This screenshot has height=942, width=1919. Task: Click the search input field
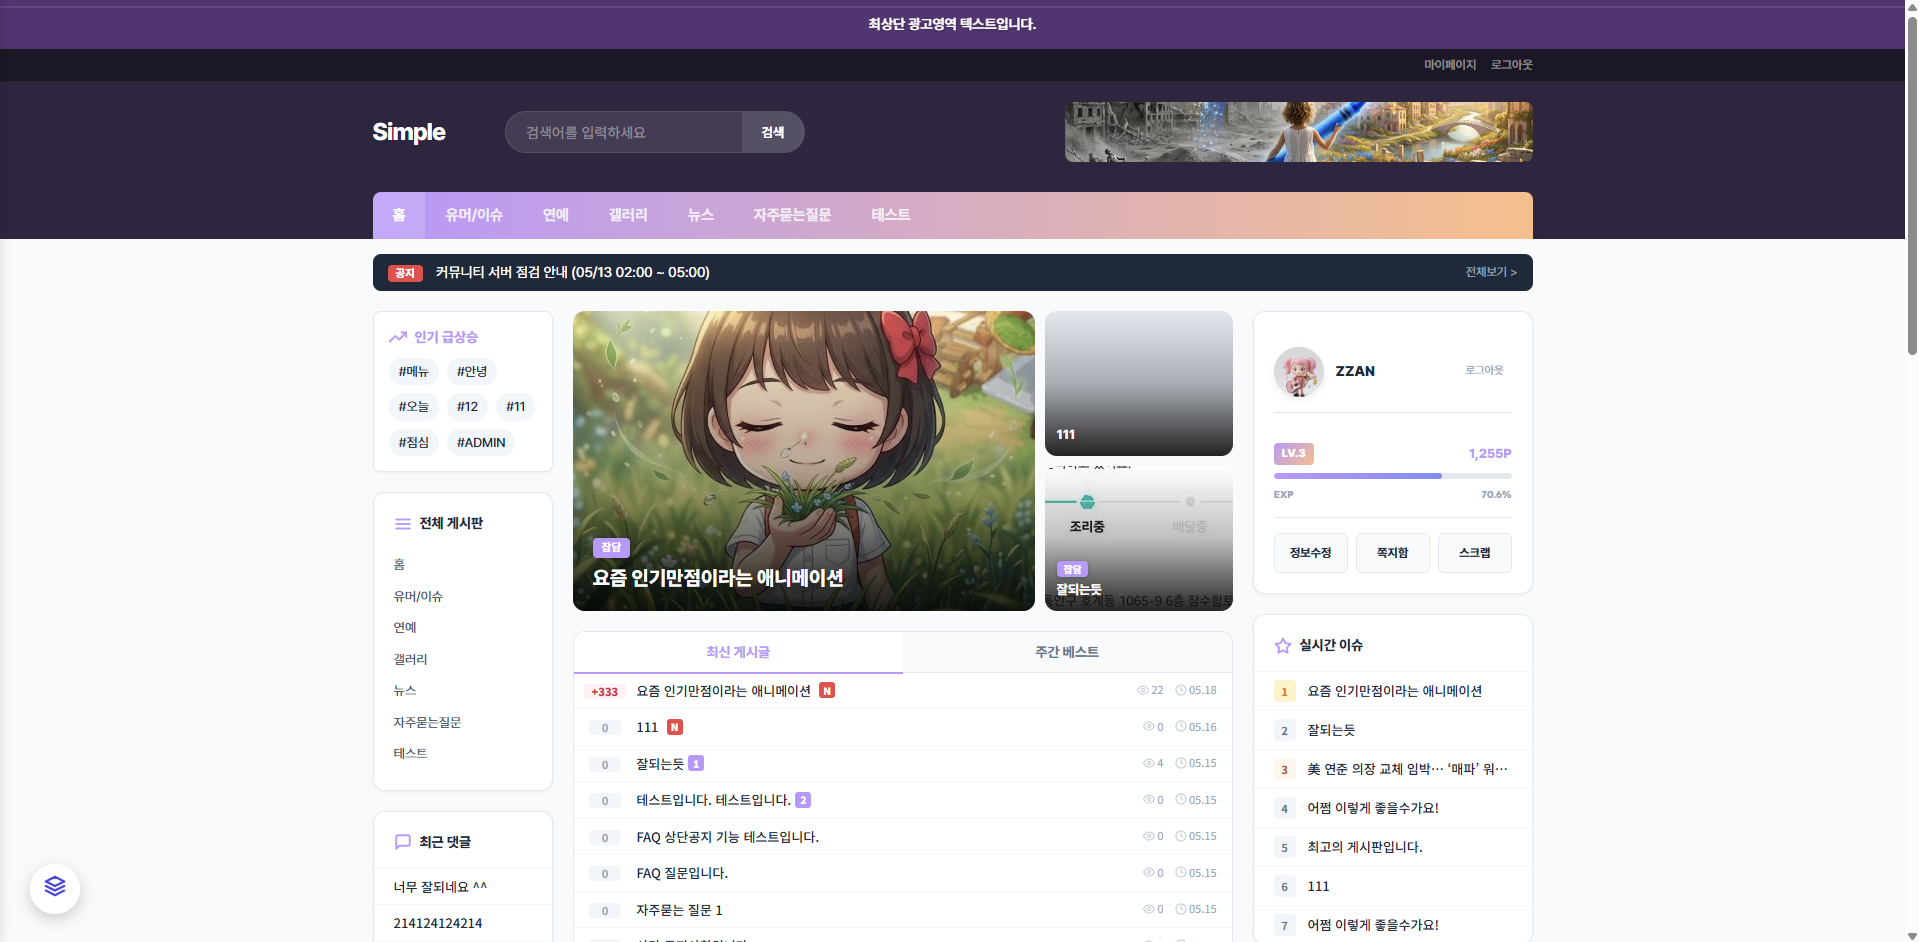tap(623, 132)
